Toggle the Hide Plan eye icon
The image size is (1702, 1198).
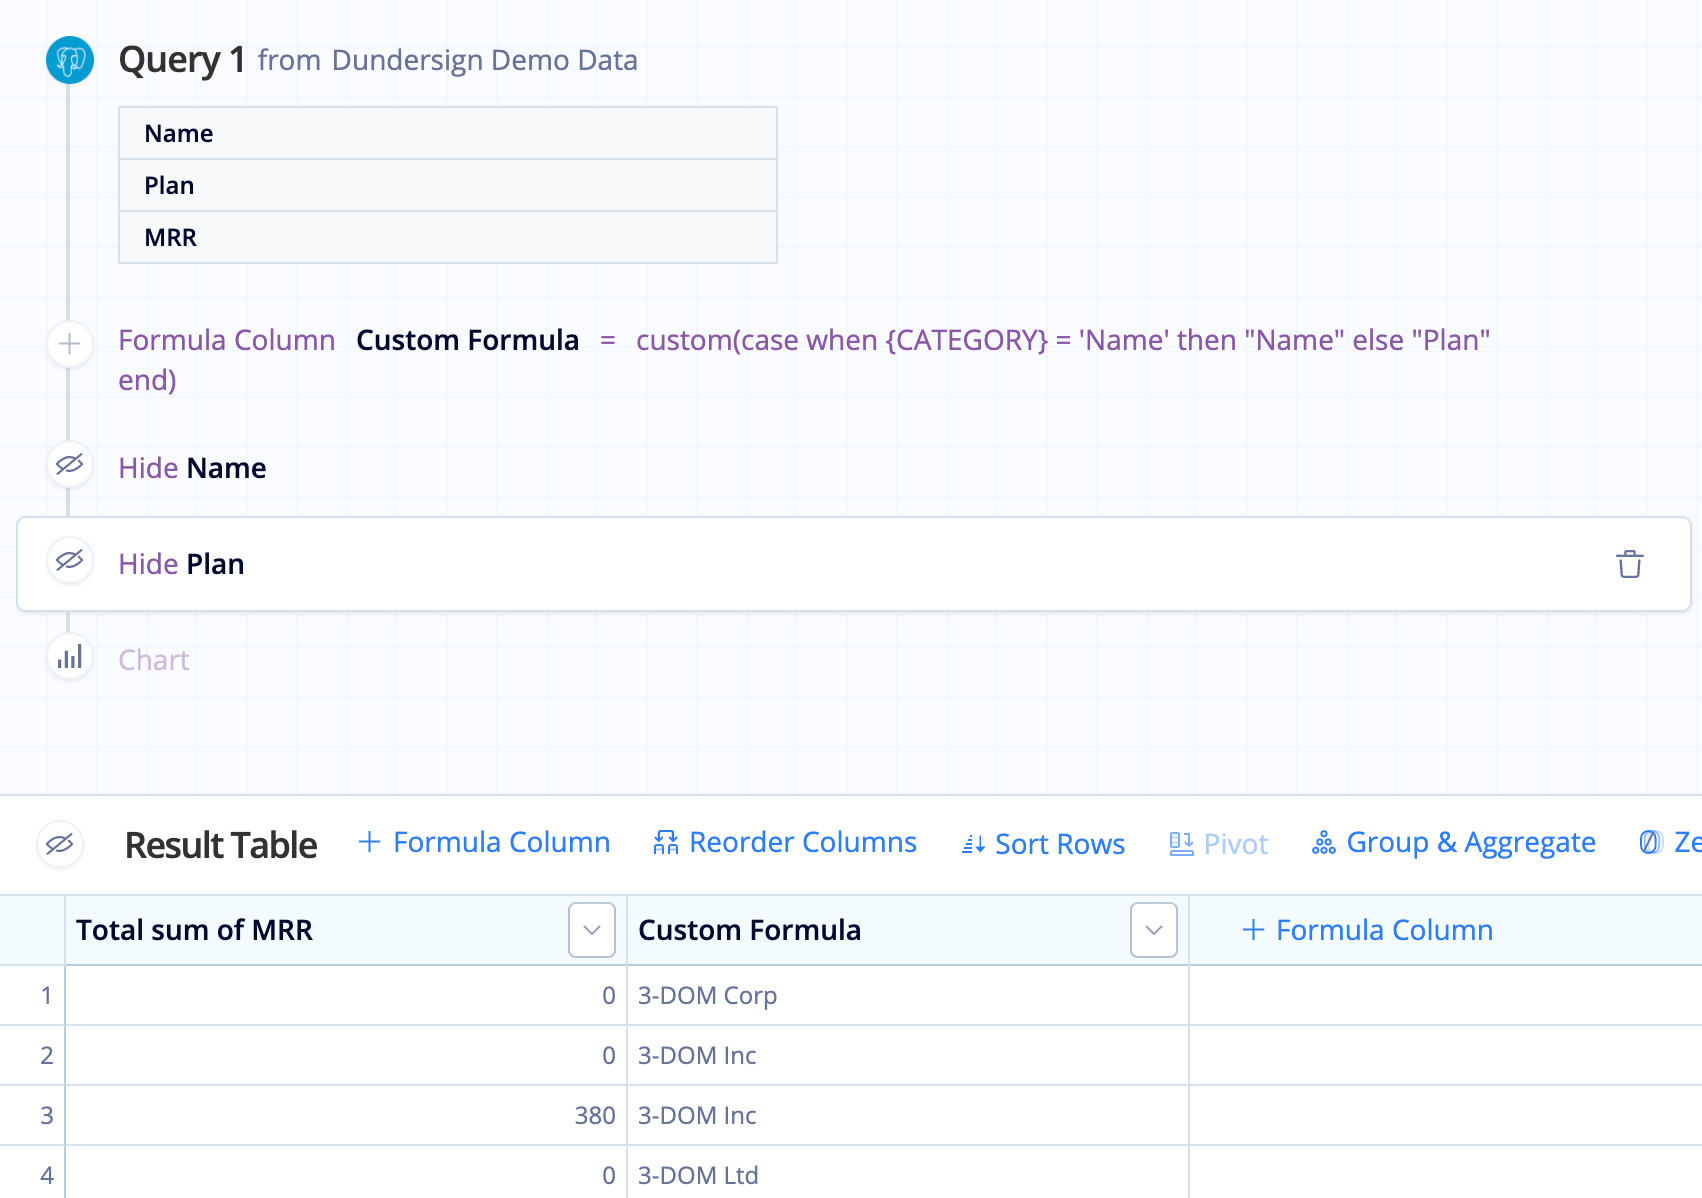coord(70,561)
